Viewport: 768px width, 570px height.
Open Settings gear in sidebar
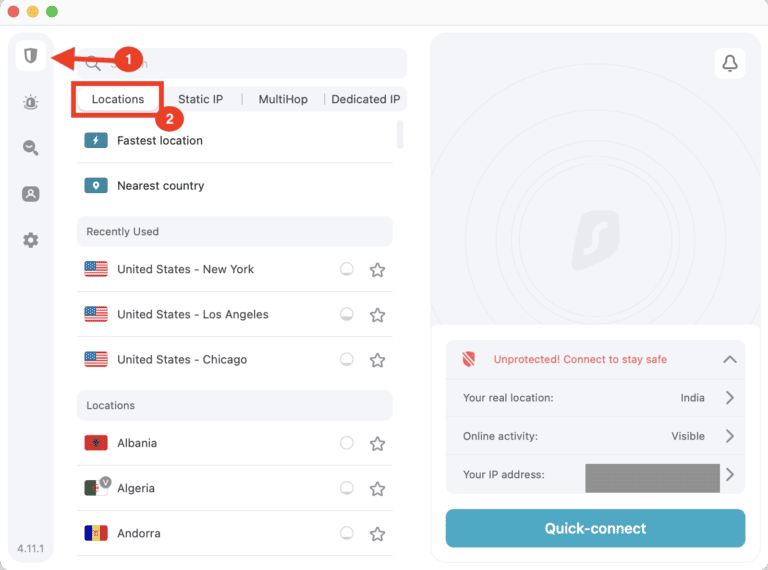coord(31,240)
